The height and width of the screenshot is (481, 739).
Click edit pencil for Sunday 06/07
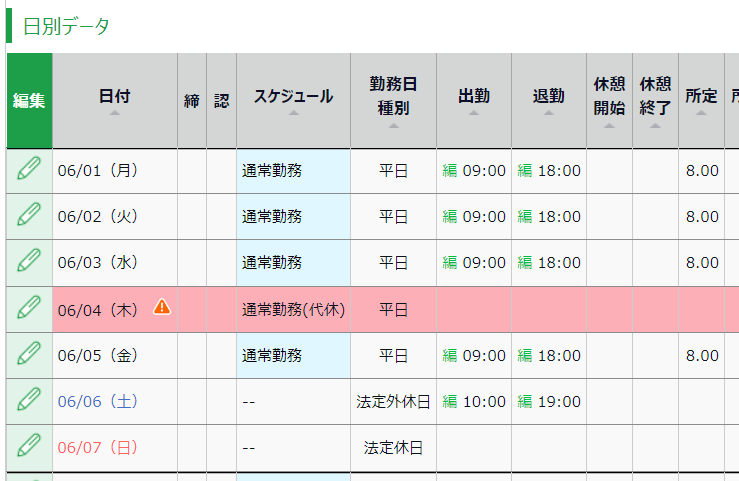pos(29,447)
